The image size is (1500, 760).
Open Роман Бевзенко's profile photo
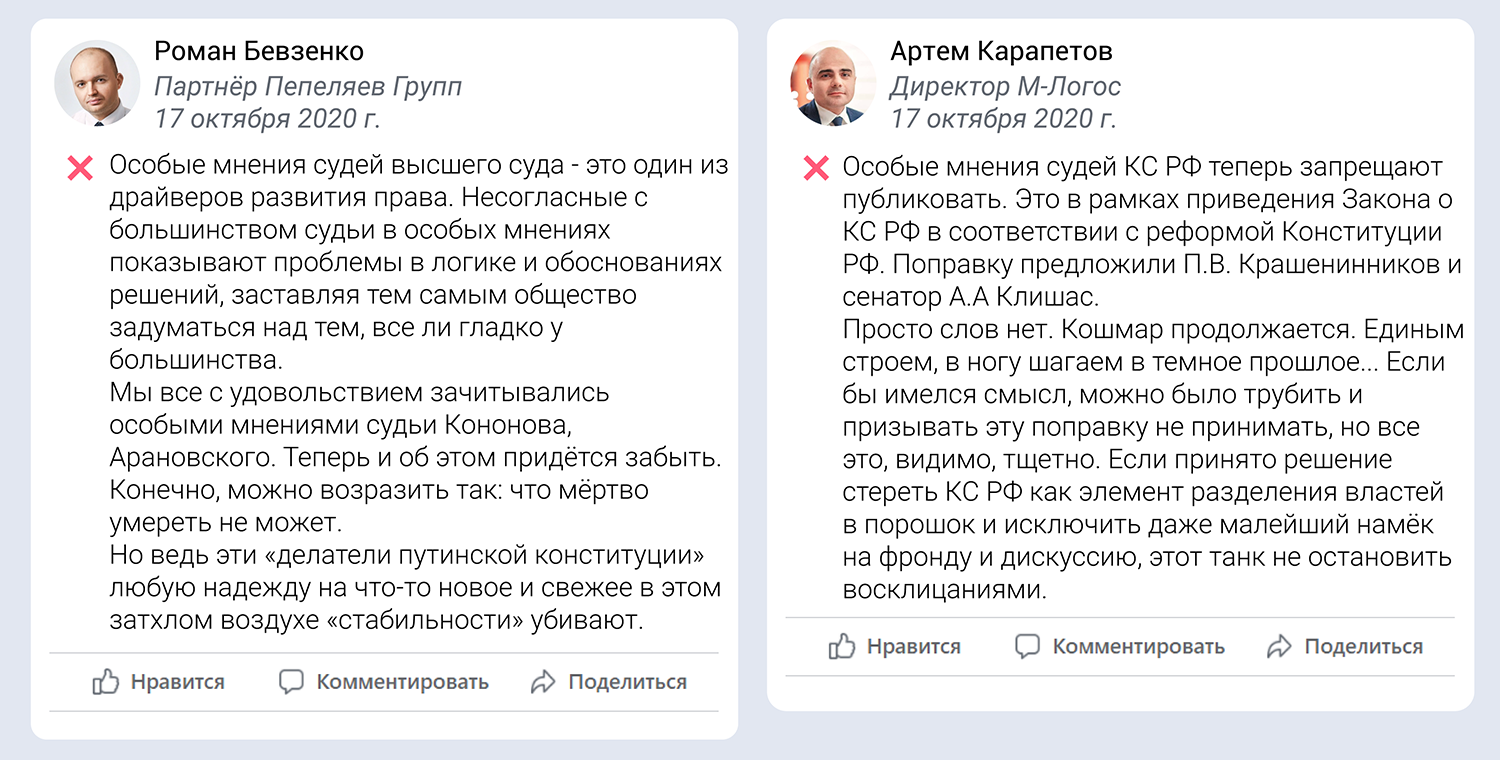click(96, 84)
